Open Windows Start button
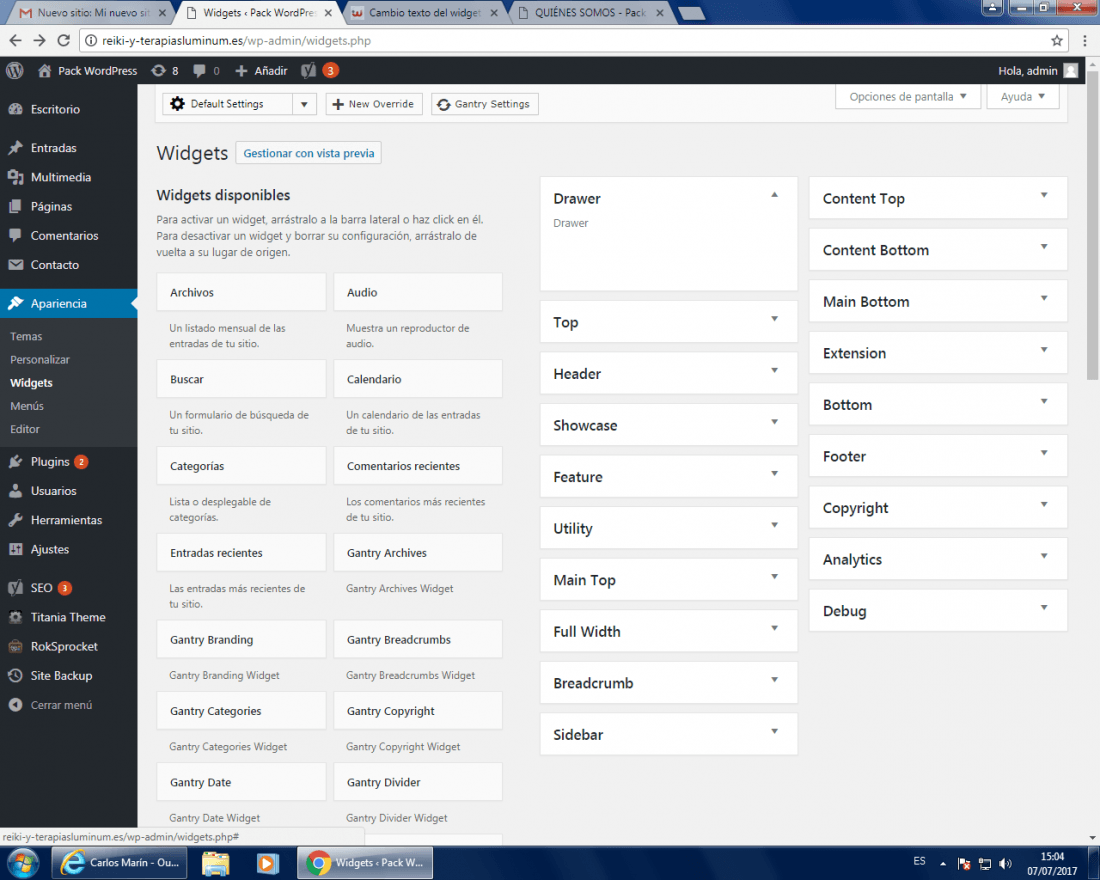The image size is (1100, 880). 21,862
